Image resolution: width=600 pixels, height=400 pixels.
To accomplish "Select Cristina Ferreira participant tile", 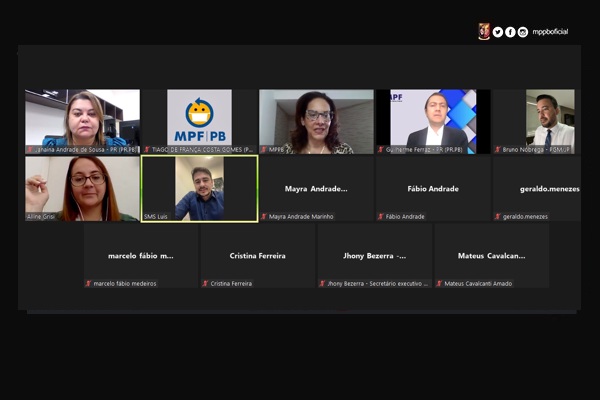I will point(258,256).
